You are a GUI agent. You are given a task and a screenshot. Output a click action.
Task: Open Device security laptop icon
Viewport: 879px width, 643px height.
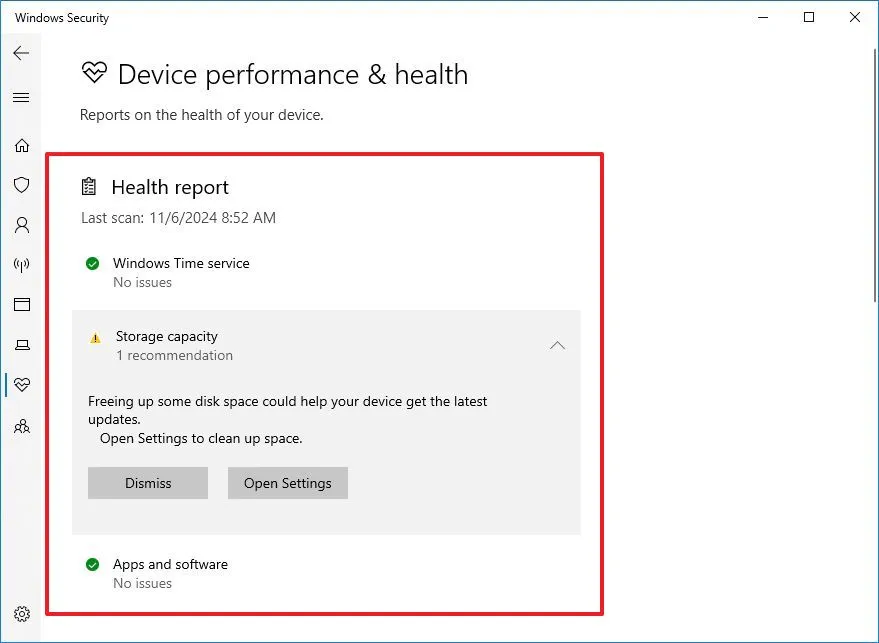(22, 345)
